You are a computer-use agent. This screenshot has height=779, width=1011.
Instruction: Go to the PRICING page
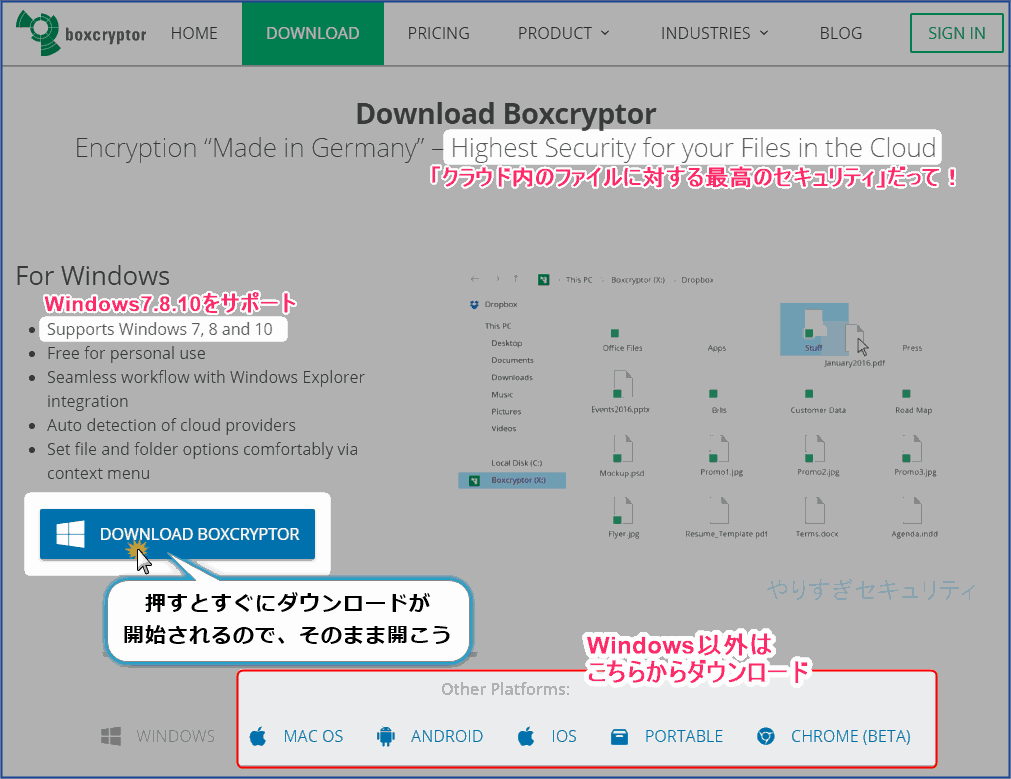[x=438, y=33]
